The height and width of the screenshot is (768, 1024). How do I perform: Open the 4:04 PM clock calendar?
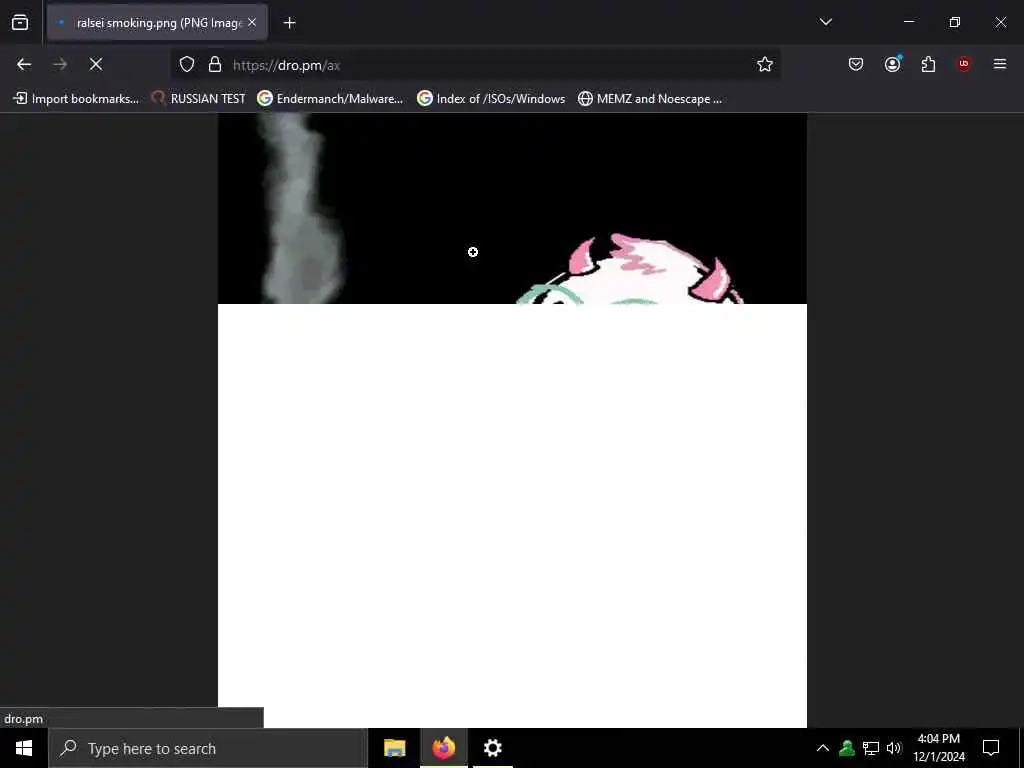pyautogui.click(x=938, y=748)
